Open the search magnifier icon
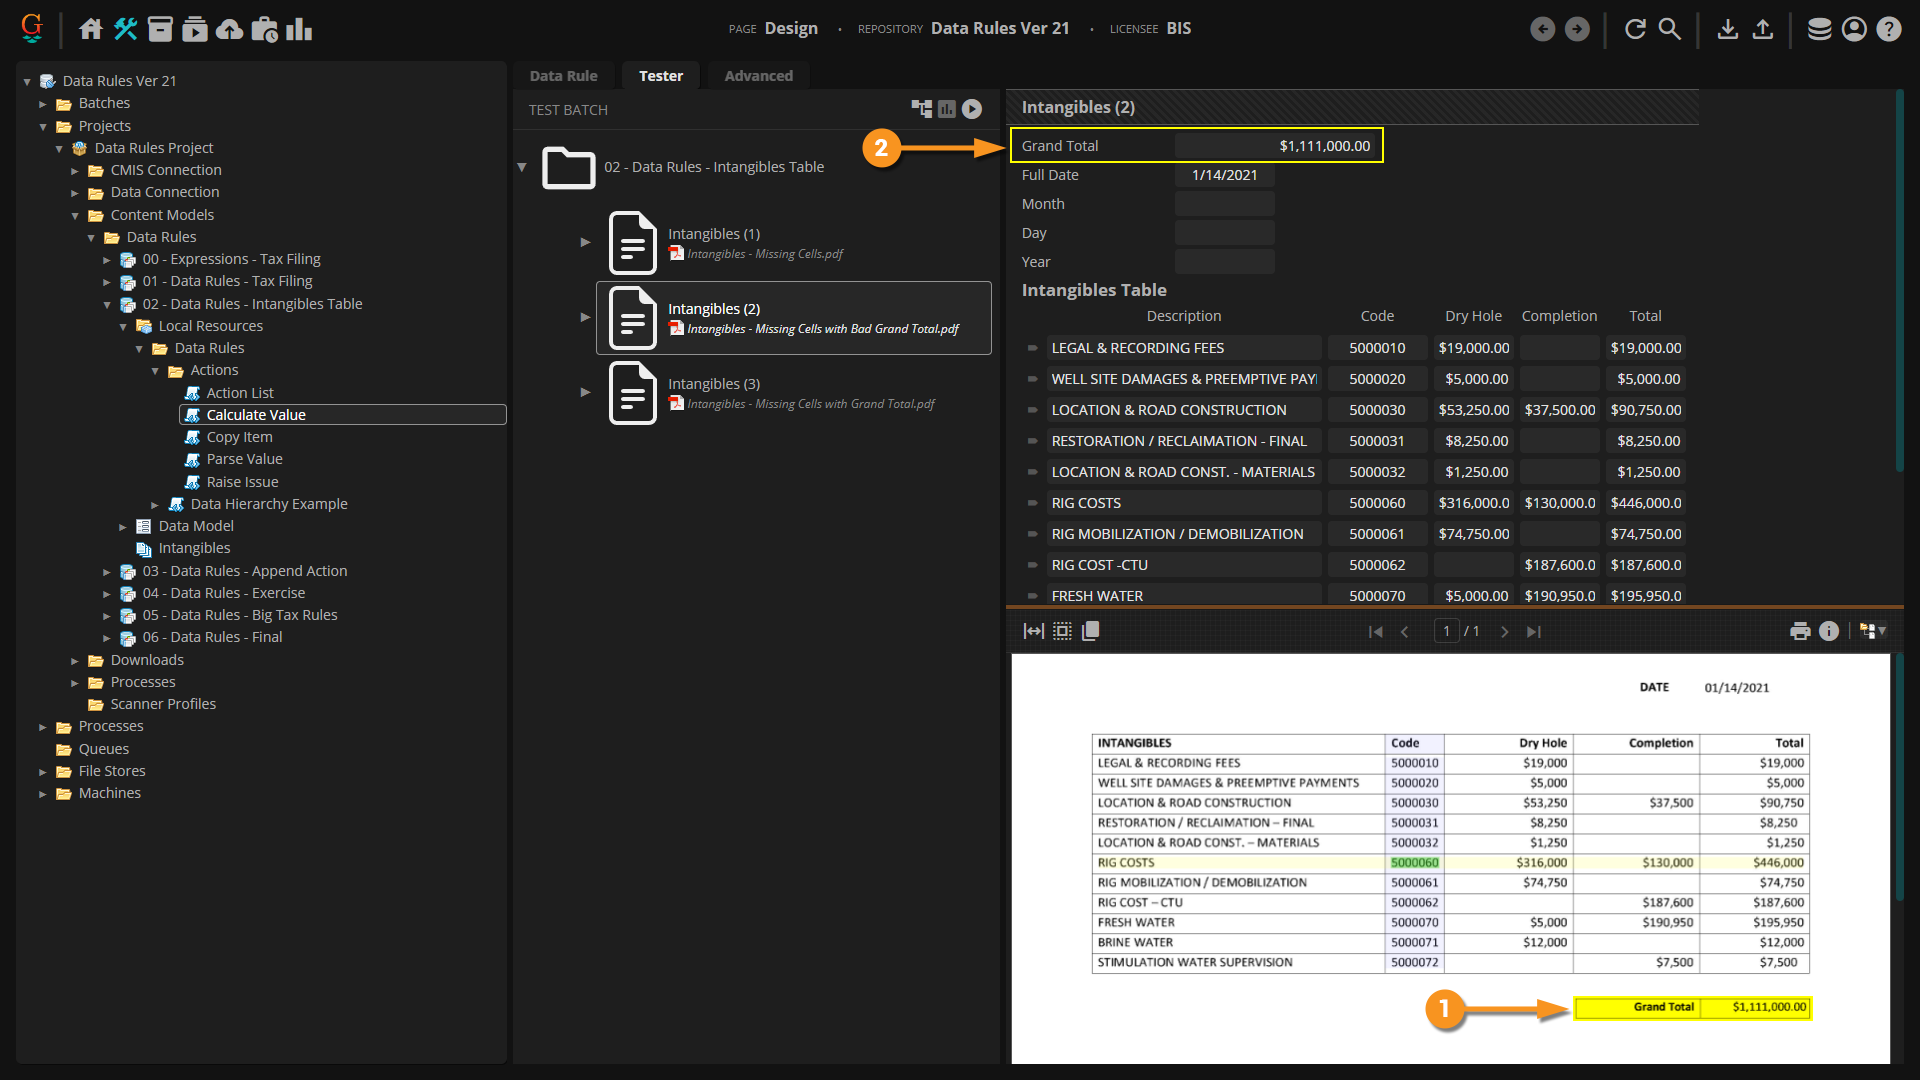The width and height of the screenshot is (1920, 1080). [x=1670, y=29]
